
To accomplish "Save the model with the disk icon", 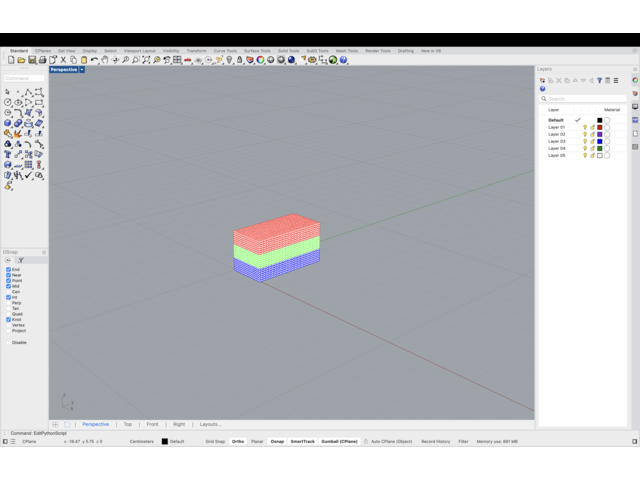I will 32,60.
